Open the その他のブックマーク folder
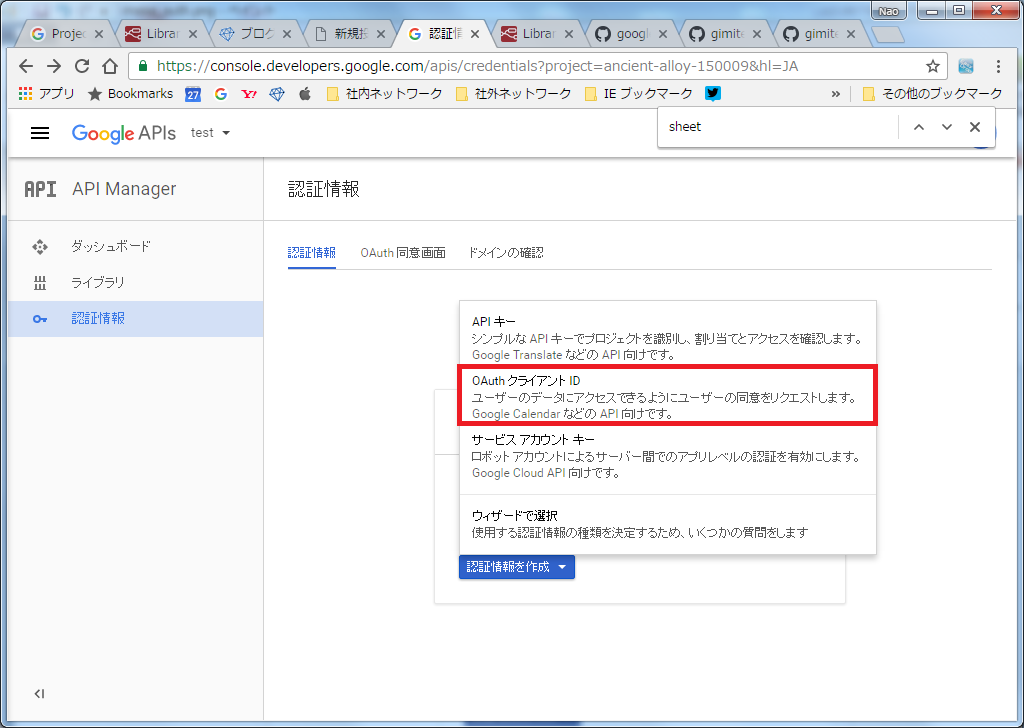This screenshot has width=1024, height=728. [x=933, y=93]
